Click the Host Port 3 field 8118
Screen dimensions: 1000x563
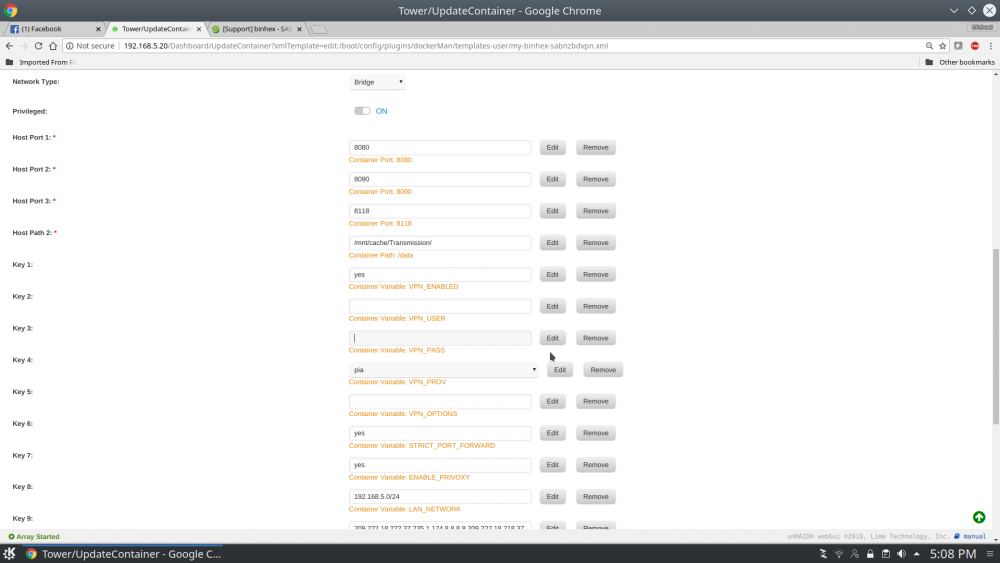[x=440, y=211]
